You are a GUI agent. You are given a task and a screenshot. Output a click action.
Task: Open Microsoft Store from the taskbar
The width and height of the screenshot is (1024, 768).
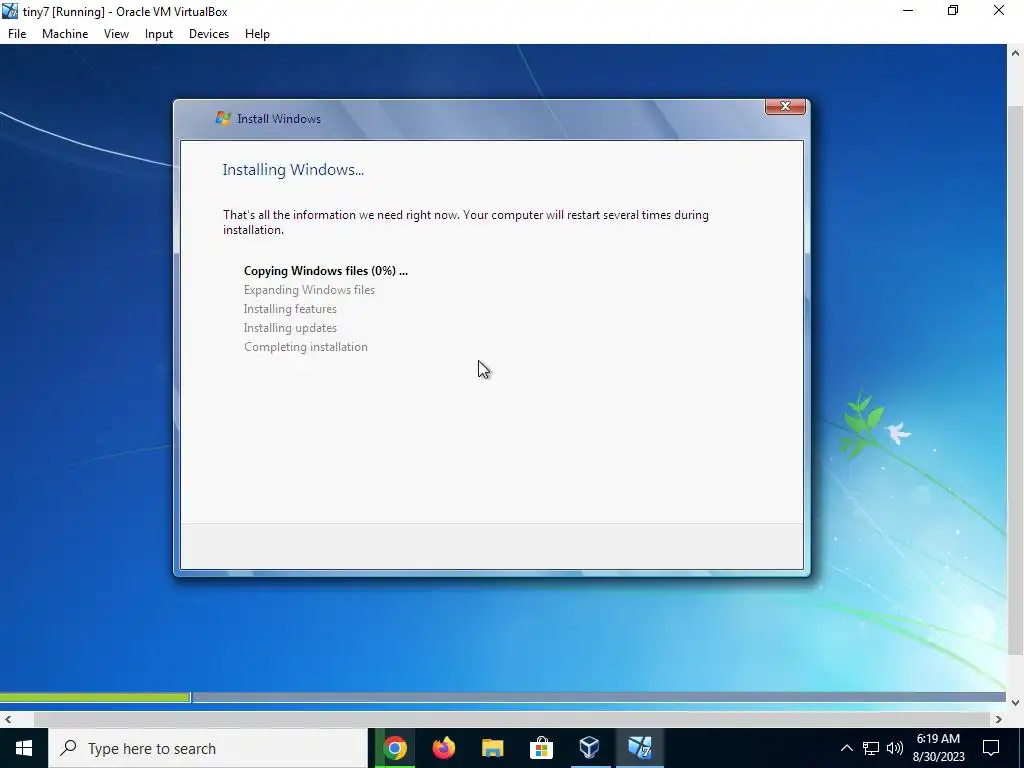click(541, 748)
